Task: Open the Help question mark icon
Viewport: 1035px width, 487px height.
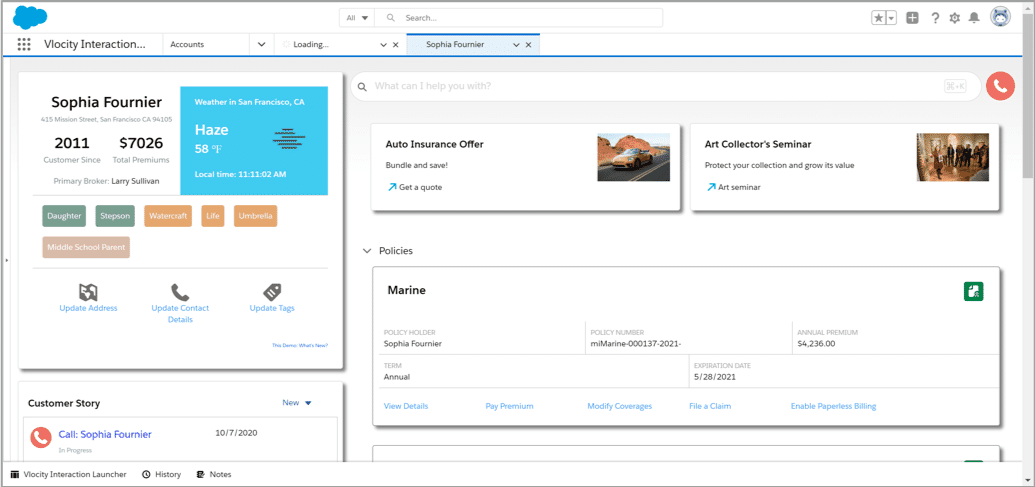Action: click(x=935, y=18)
